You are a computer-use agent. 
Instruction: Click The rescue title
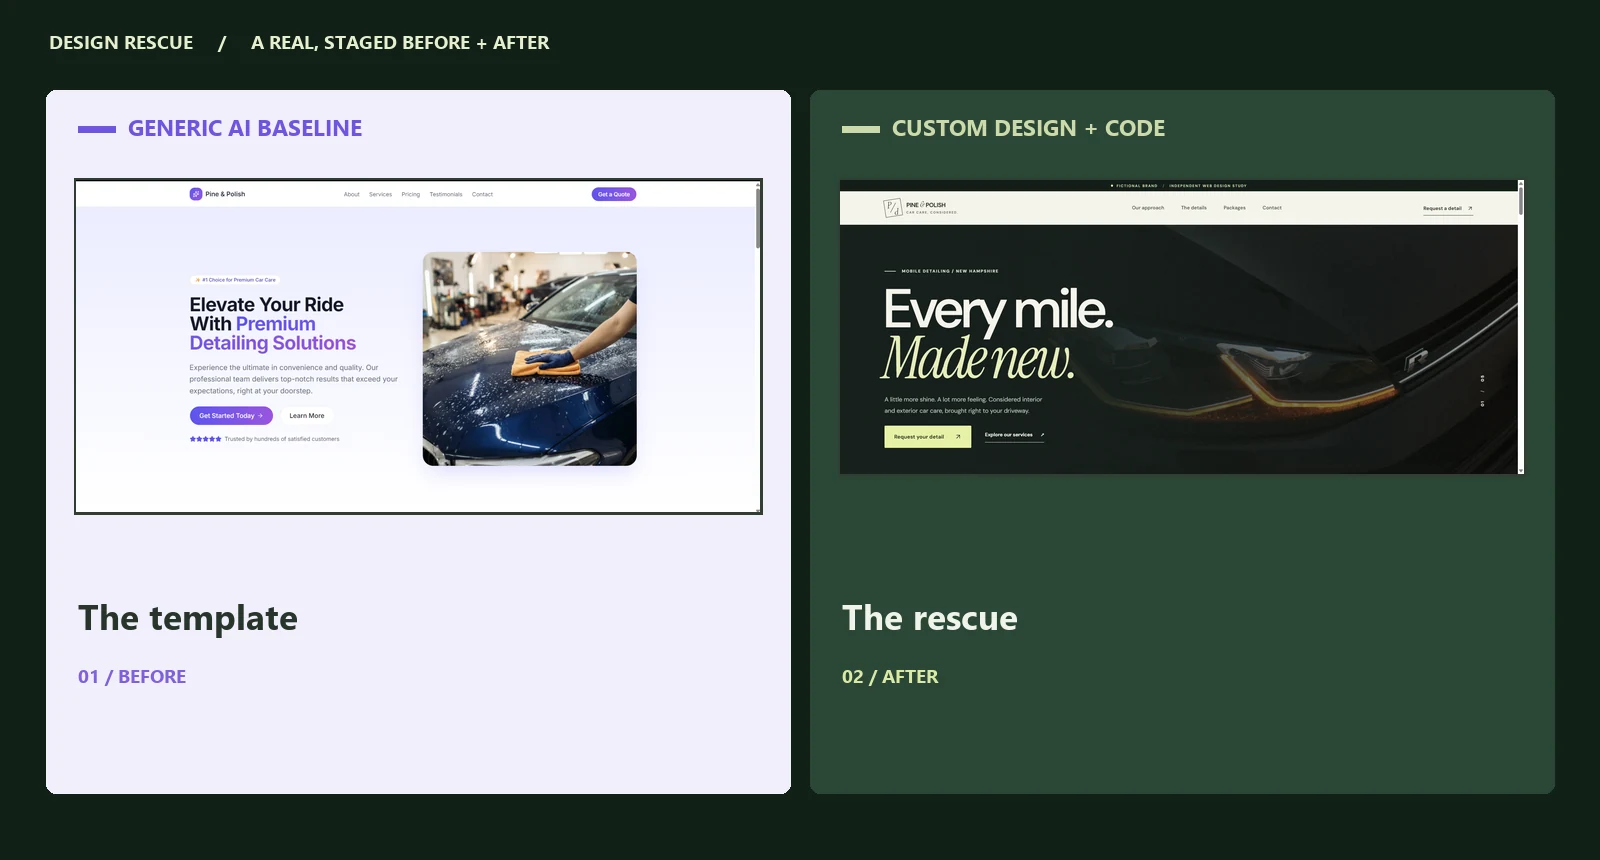(930, 618)
